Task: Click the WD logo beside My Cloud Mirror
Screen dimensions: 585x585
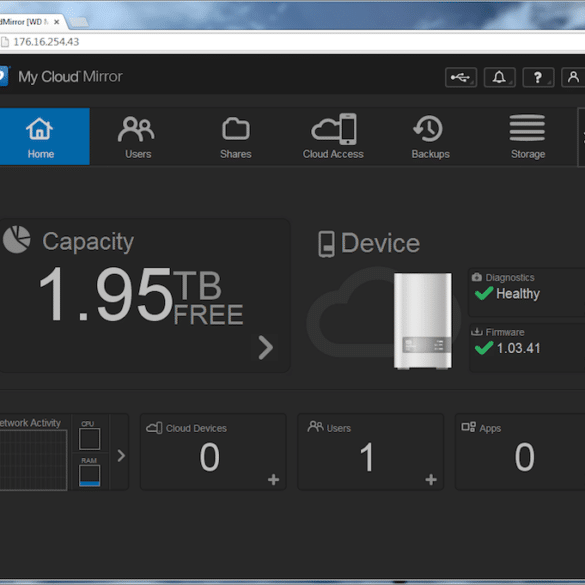Action: pyautogui.click(x=4, y=76)
